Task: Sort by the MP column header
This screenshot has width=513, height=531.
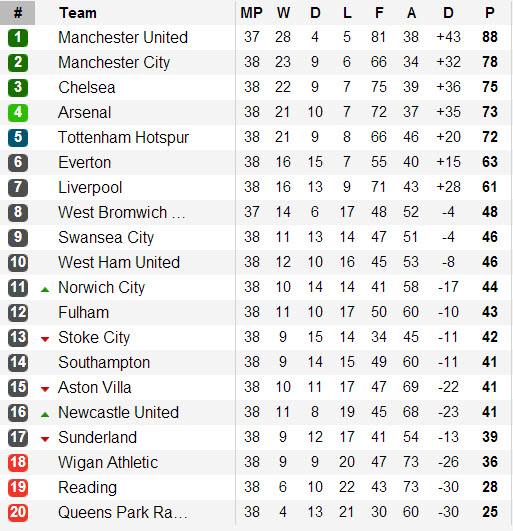Action: tap(252, 13)
